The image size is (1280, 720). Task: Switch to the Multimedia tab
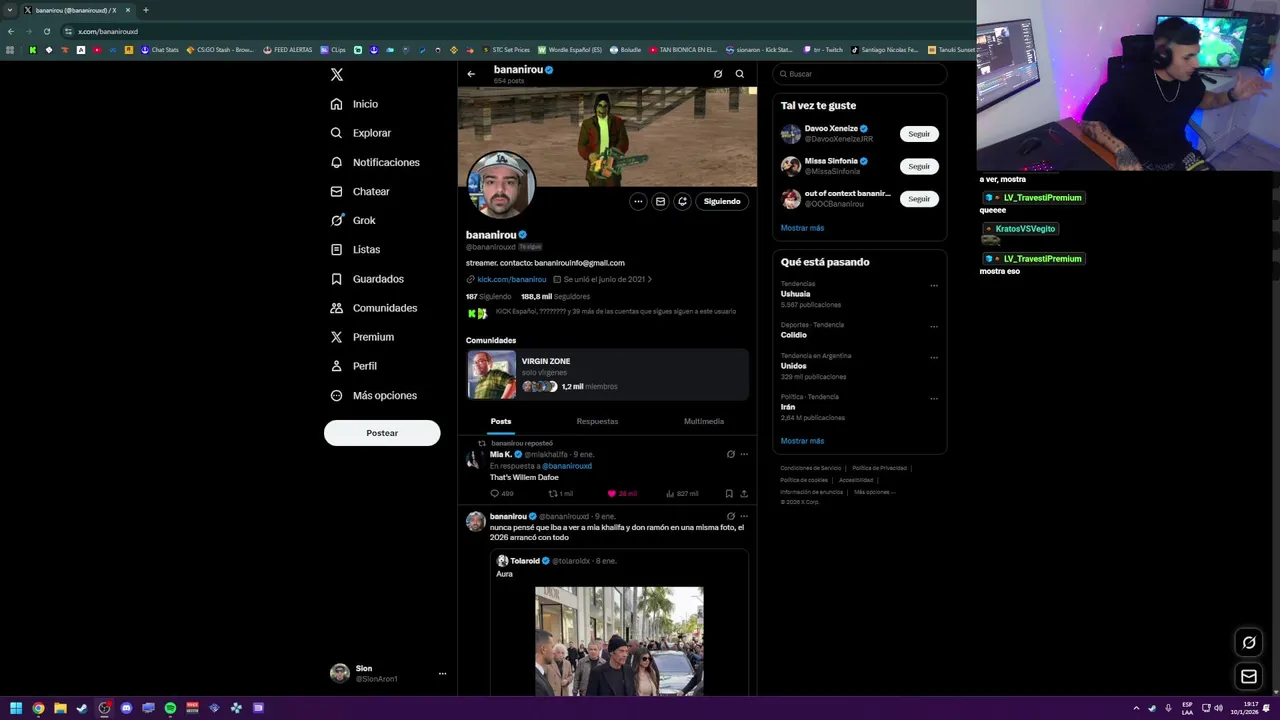point(704,422)
